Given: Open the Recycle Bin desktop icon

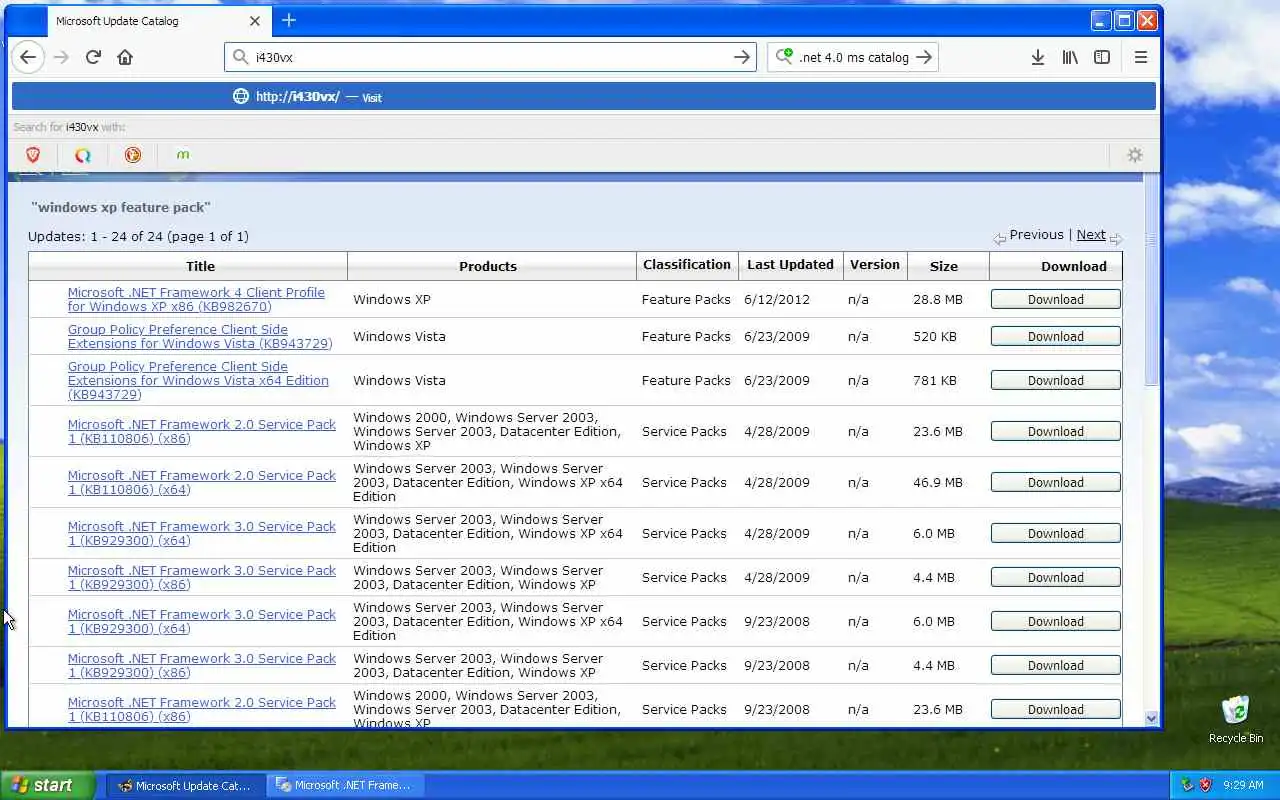Looking at the screenshot, I should 1236,719.
